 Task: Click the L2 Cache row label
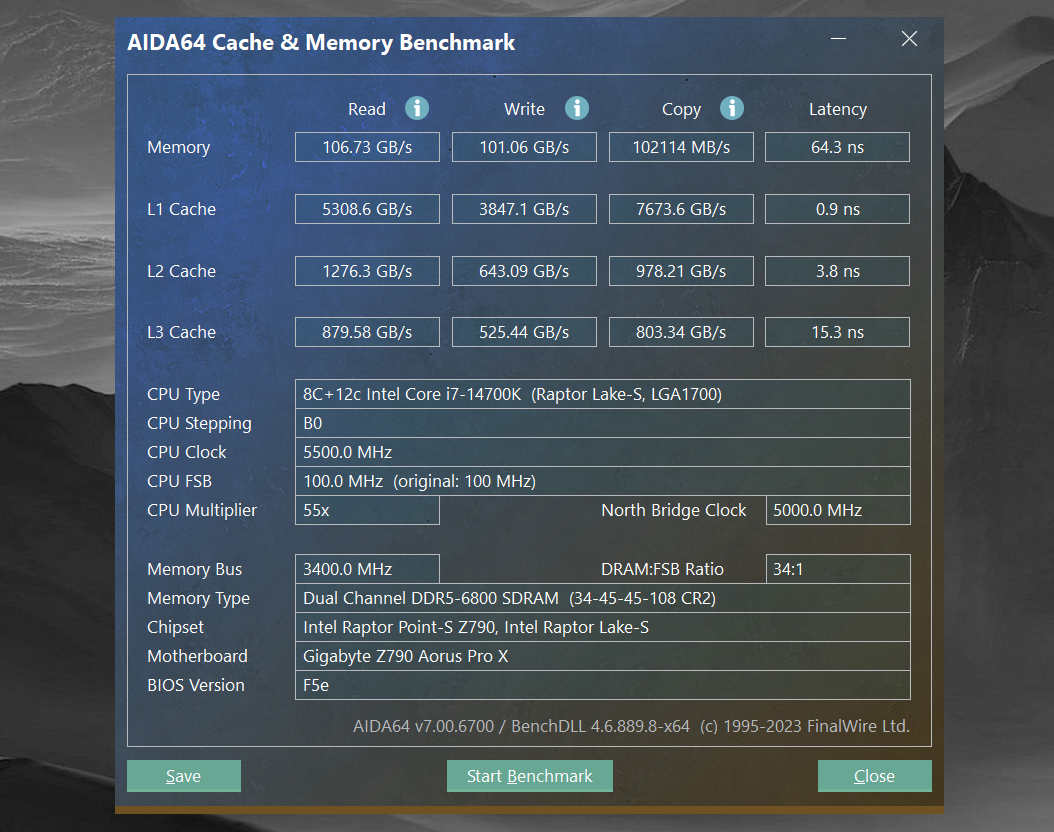coord(181,271)
